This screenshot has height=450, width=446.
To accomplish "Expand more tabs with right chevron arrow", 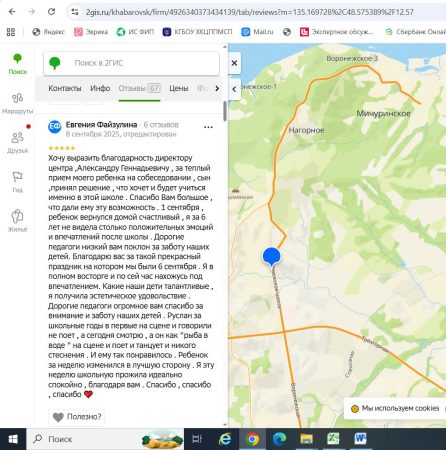I will coord(217,88).
